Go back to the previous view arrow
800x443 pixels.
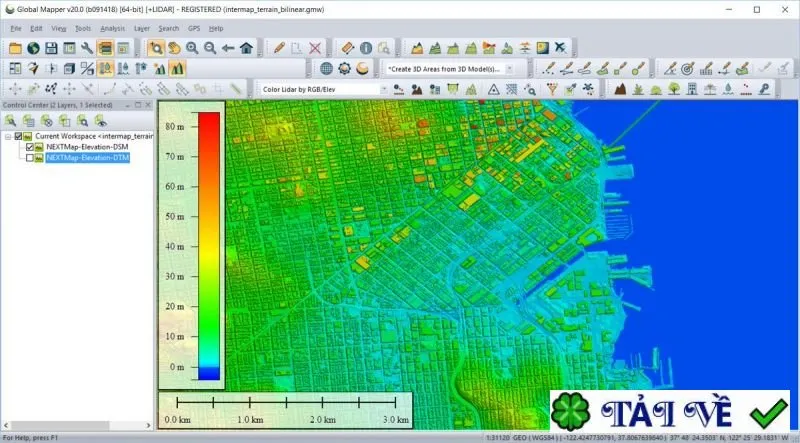(228, 48)
